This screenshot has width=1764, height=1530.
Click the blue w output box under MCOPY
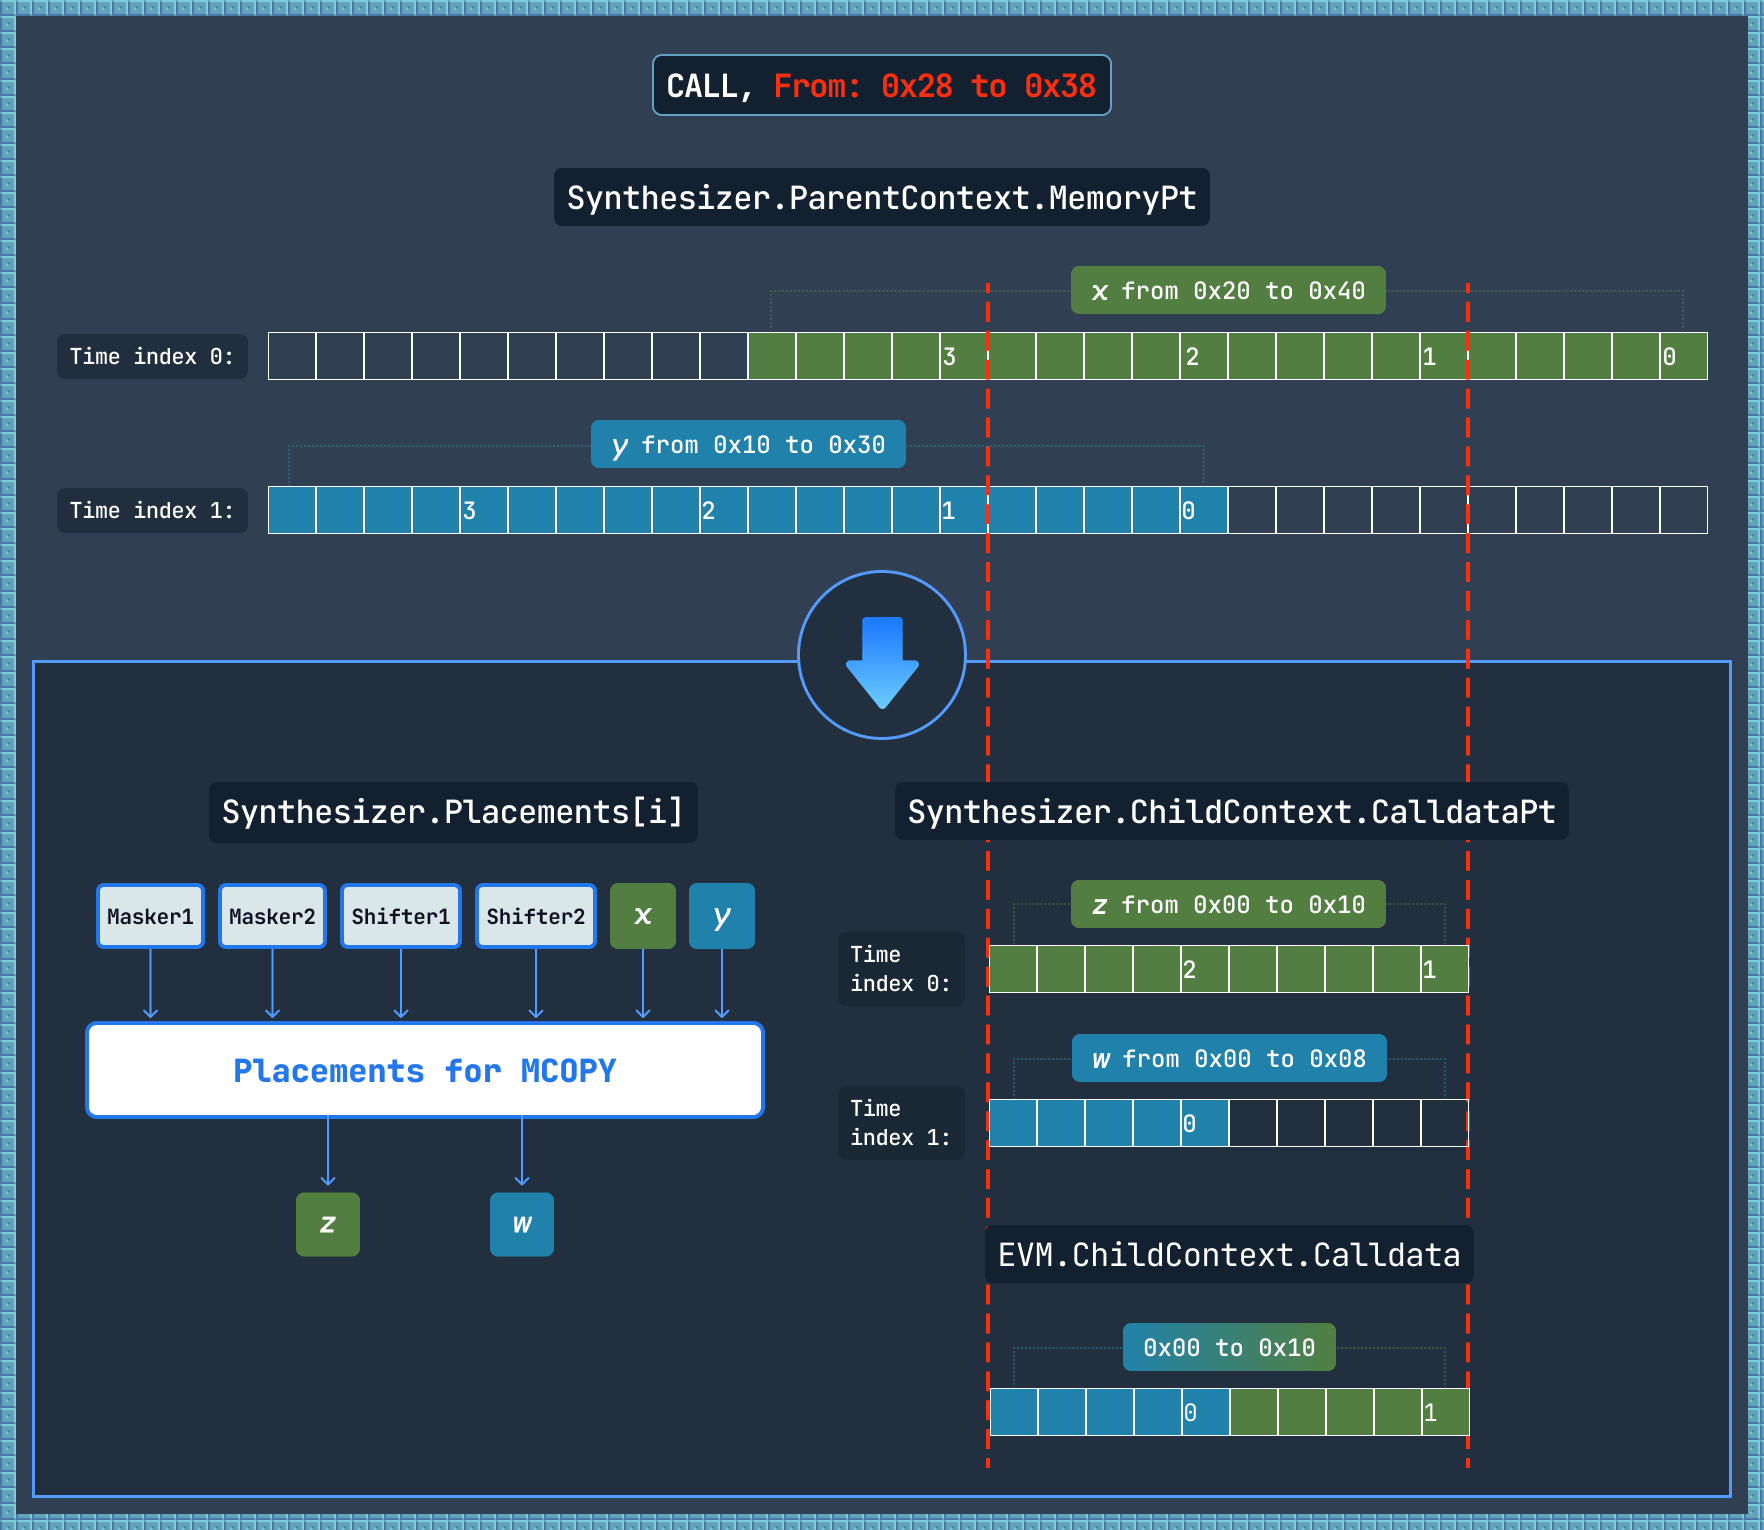[x=521, y=1224]
